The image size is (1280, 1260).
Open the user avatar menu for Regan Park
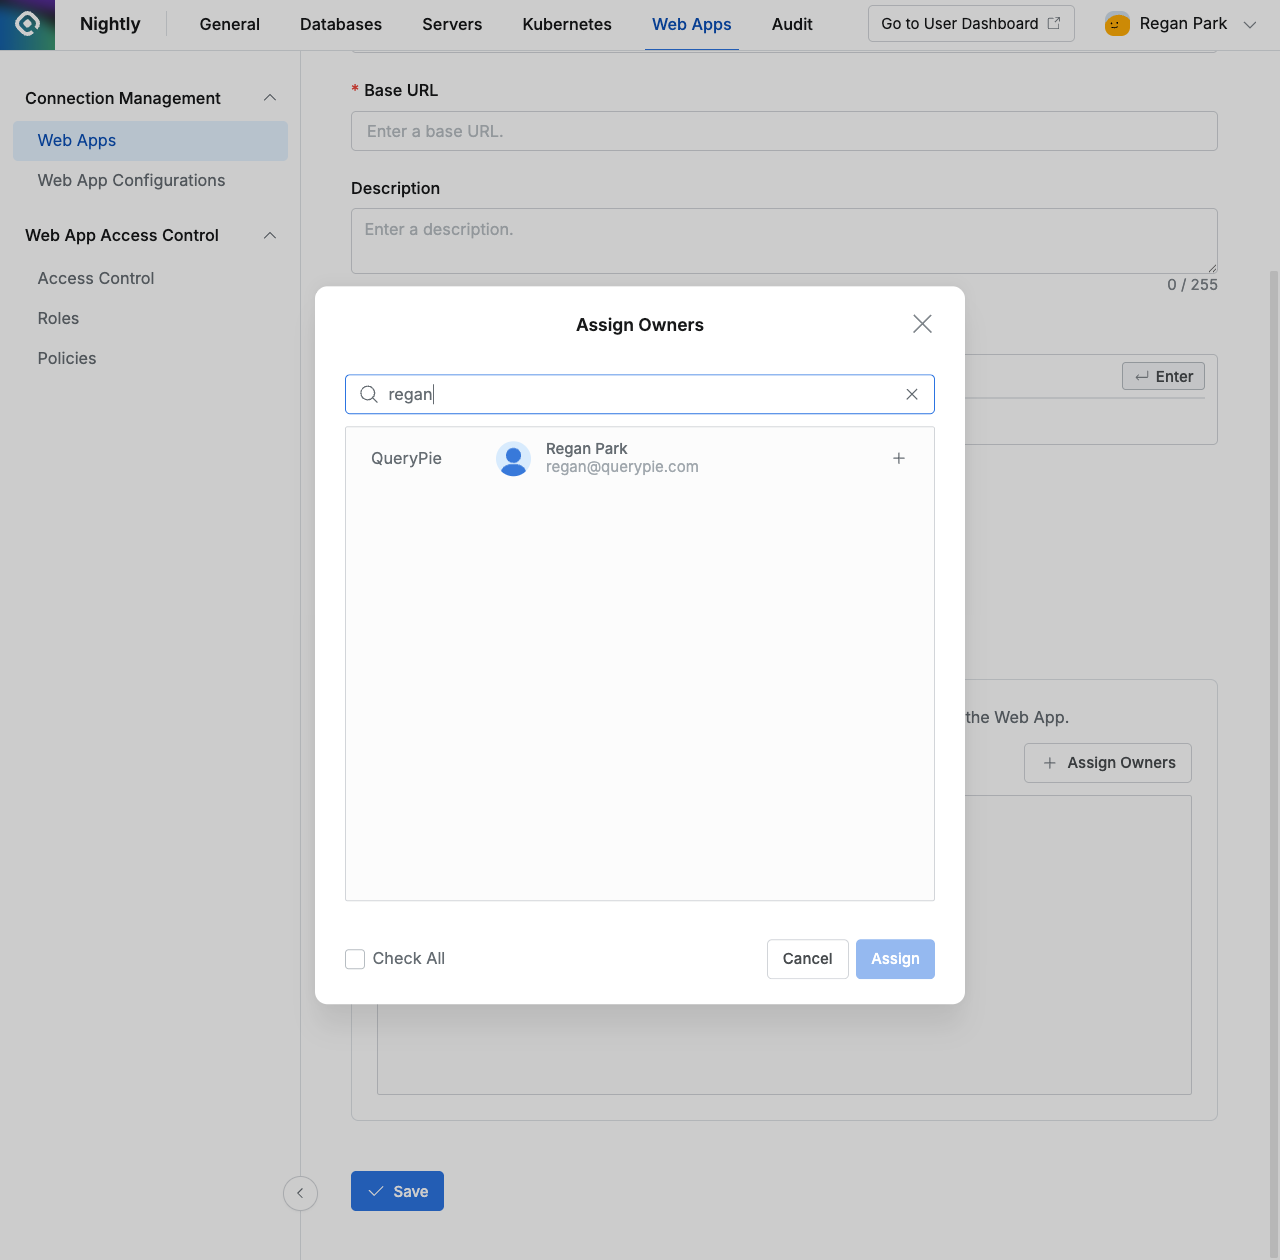[1115, 23]
